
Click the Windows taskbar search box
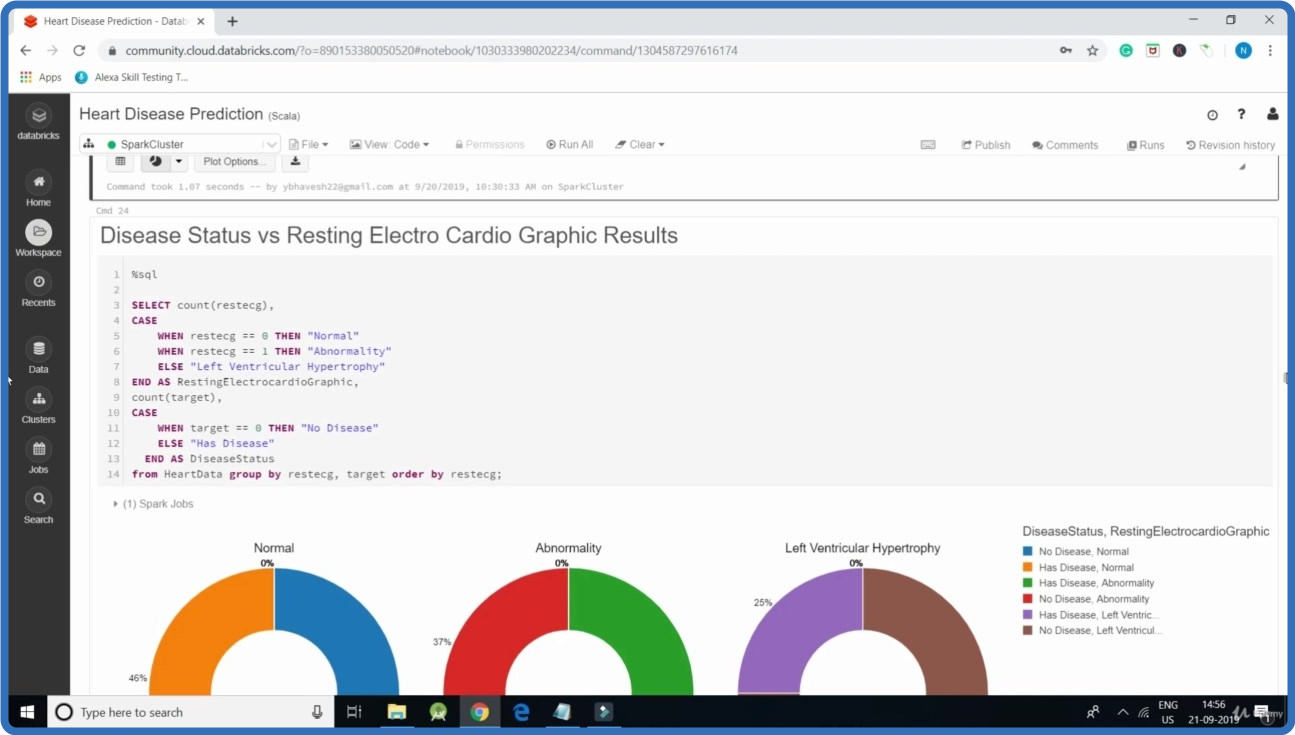click(x=190, y=712)
